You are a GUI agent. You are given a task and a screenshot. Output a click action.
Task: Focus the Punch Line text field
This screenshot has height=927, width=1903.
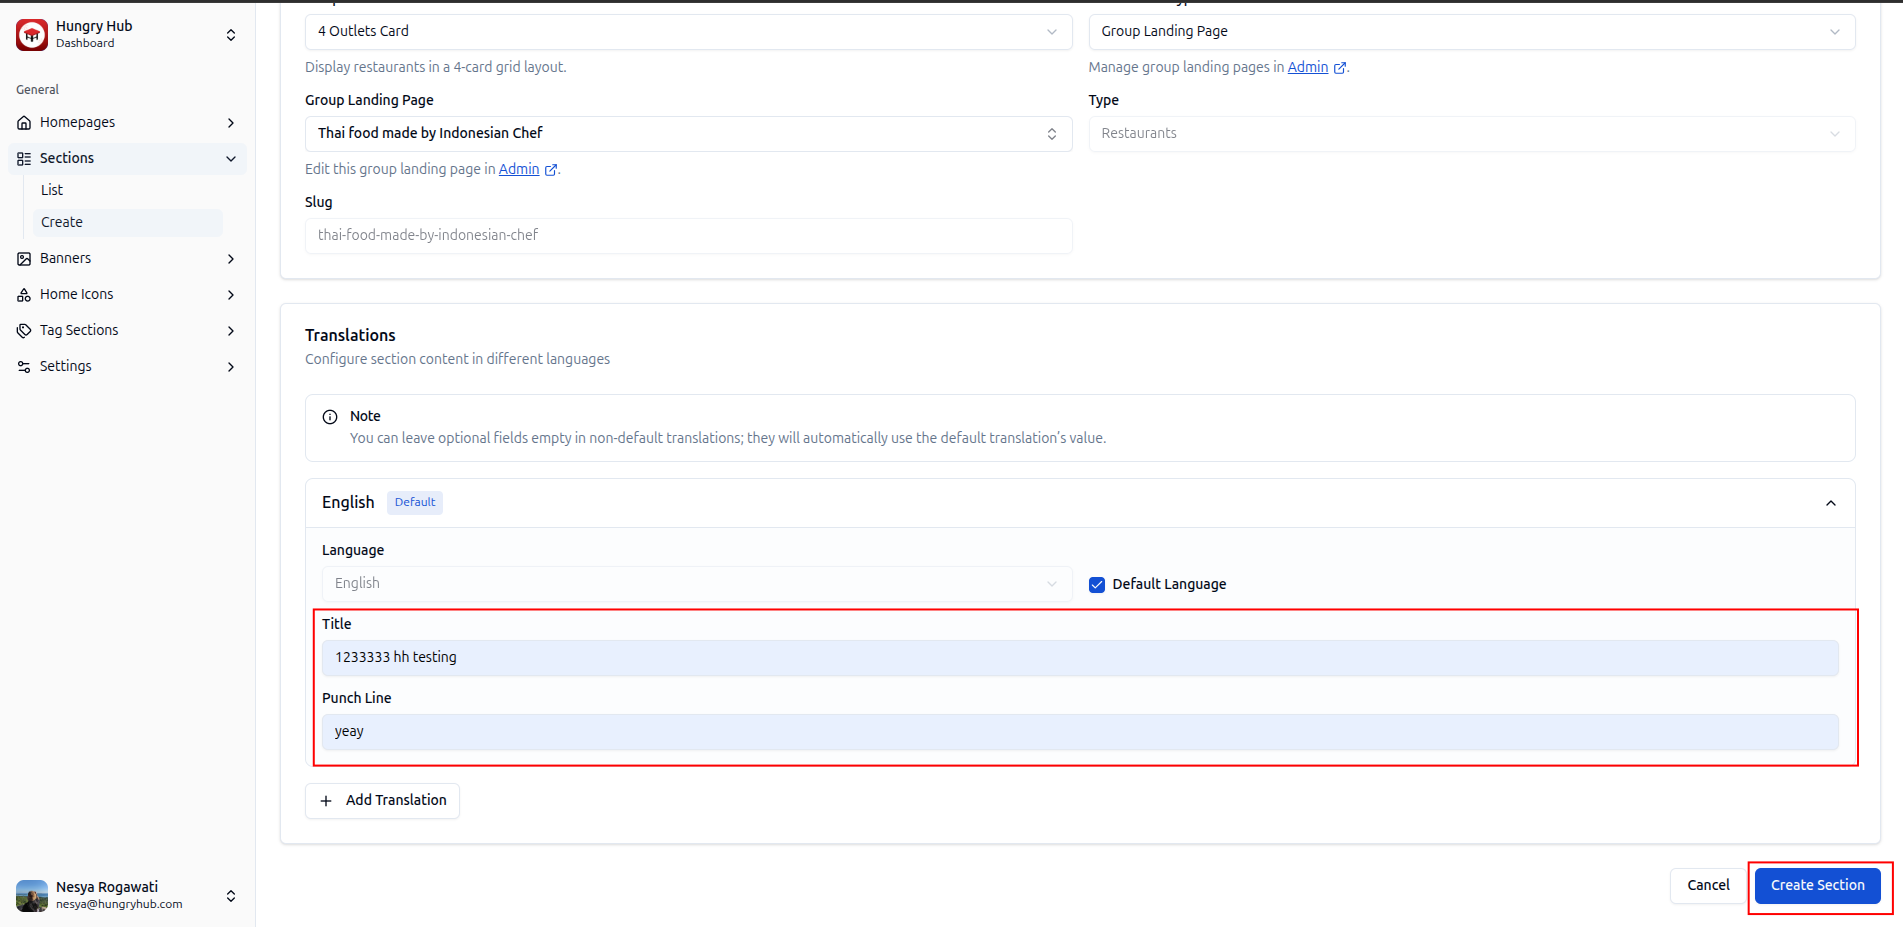click(x=1079, y=732)
